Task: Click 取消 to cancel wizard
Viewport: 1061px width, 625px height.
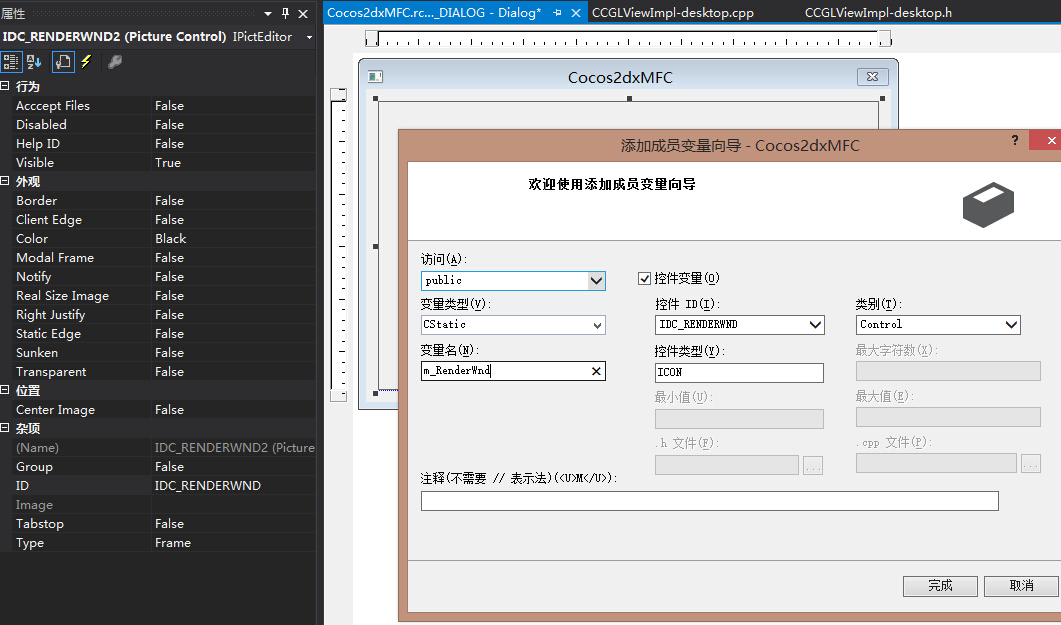Action: tap(1021, 586)
